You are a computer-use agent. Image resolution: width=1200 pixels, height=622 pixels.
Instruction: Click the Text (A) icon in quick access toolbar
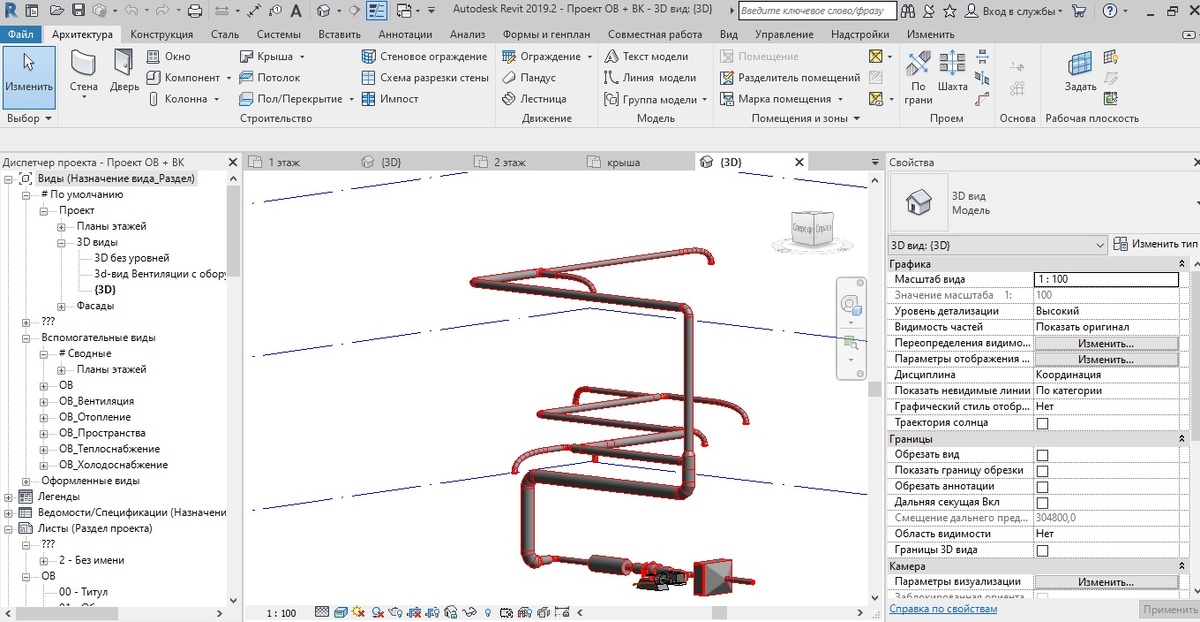(297, 12)
